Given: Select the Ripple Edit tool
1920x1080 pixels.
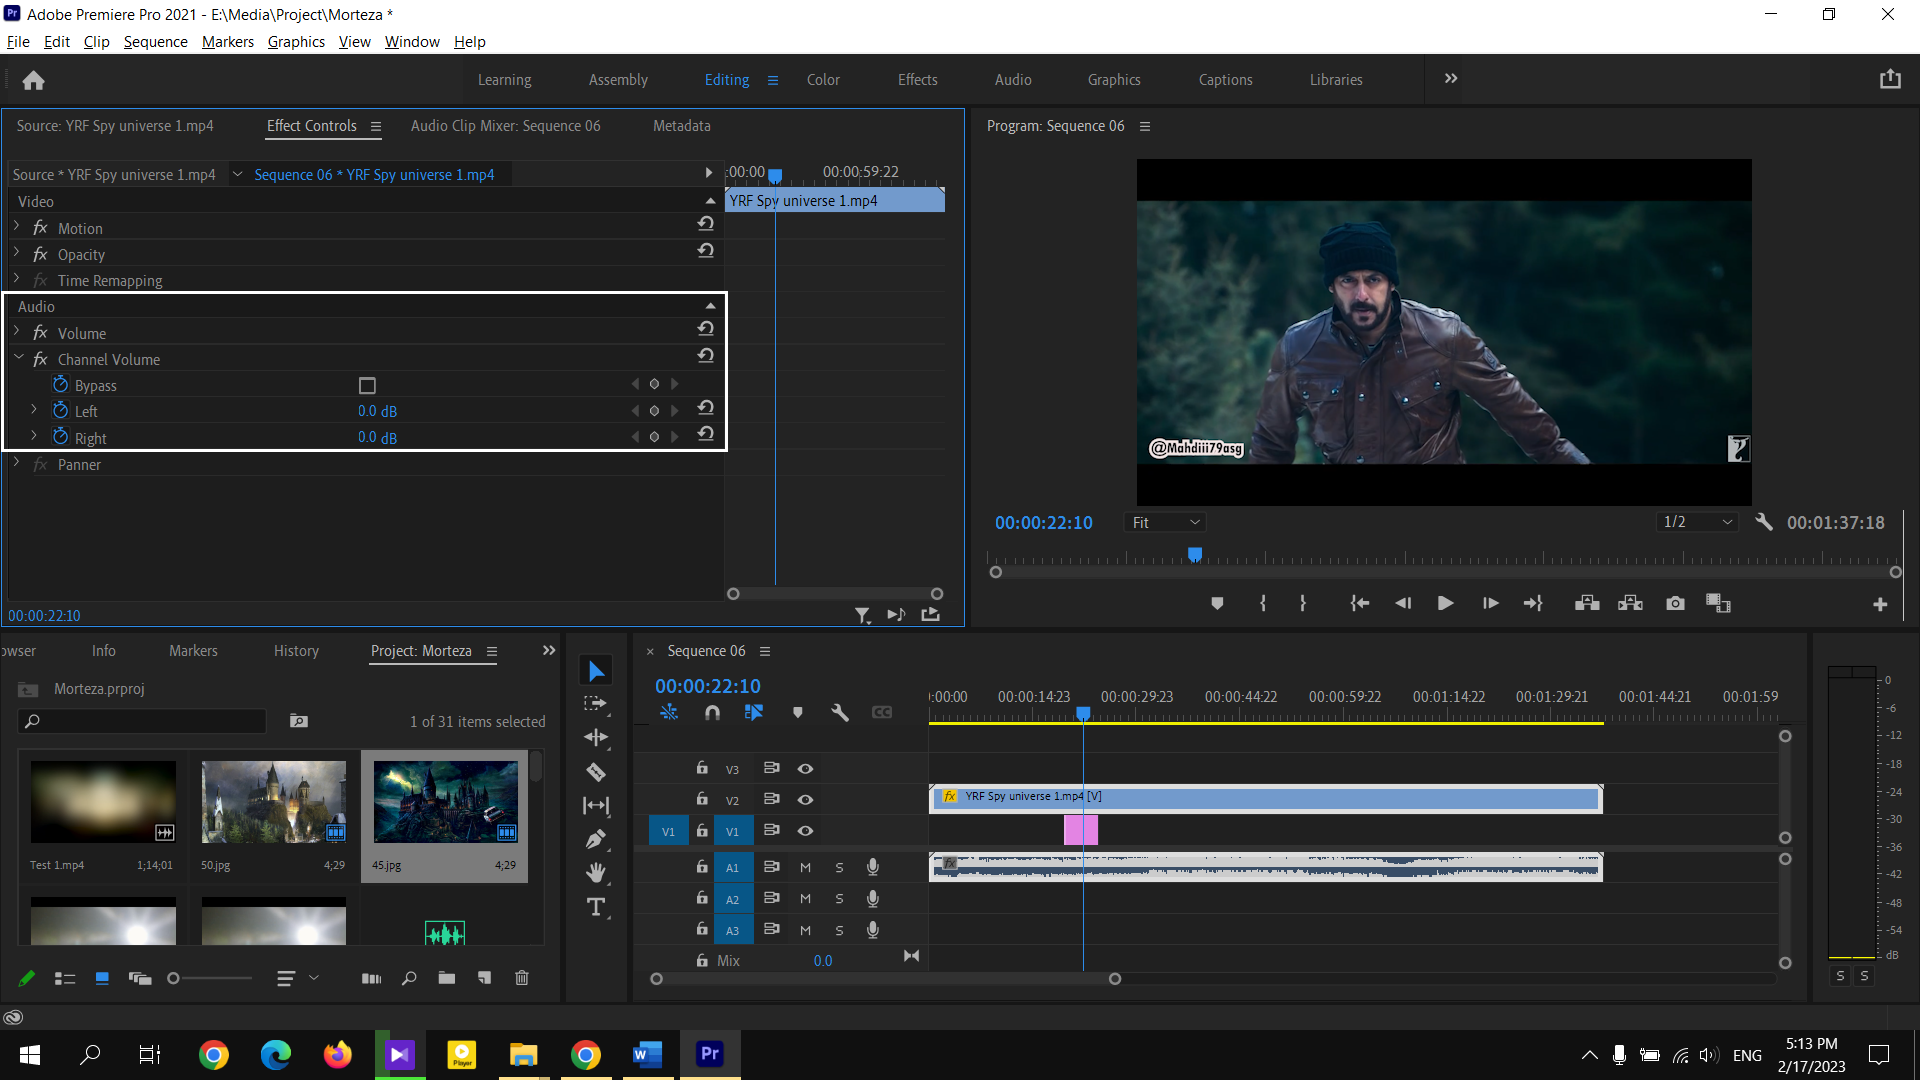Looking at the screenshot, I should pyautogui.click(x=596, y=738).
